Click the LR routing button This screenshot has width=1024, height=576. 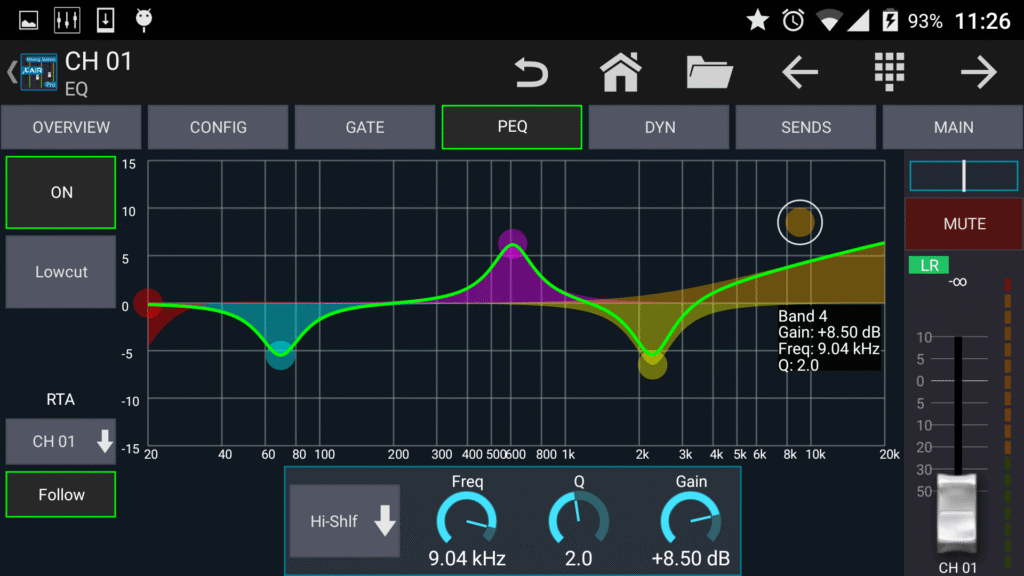928,265
